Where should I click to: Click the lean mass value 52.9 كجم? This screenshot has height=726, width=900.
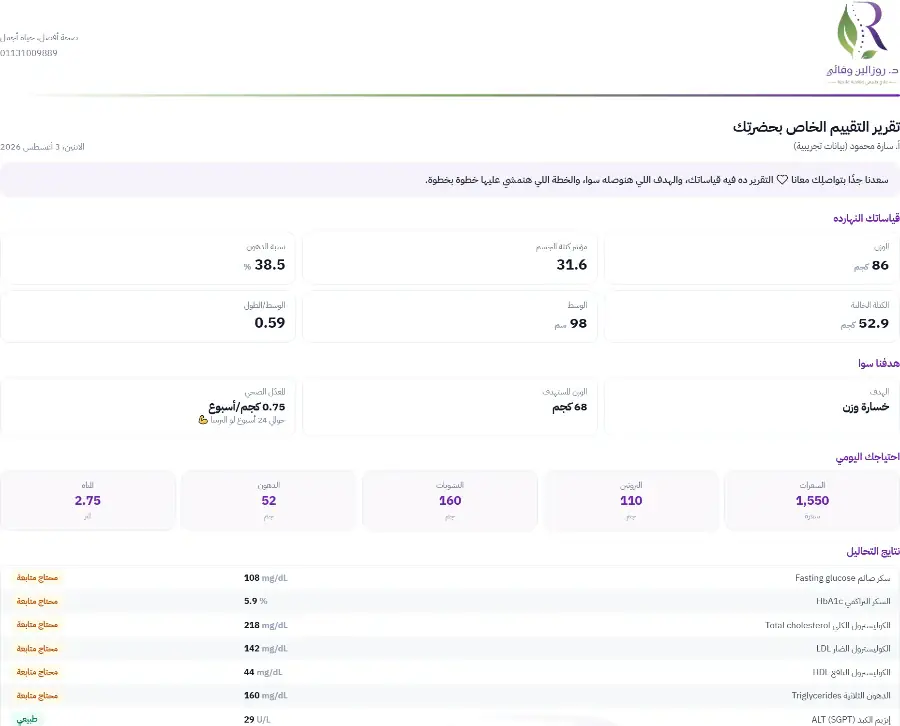coord(864,324)
